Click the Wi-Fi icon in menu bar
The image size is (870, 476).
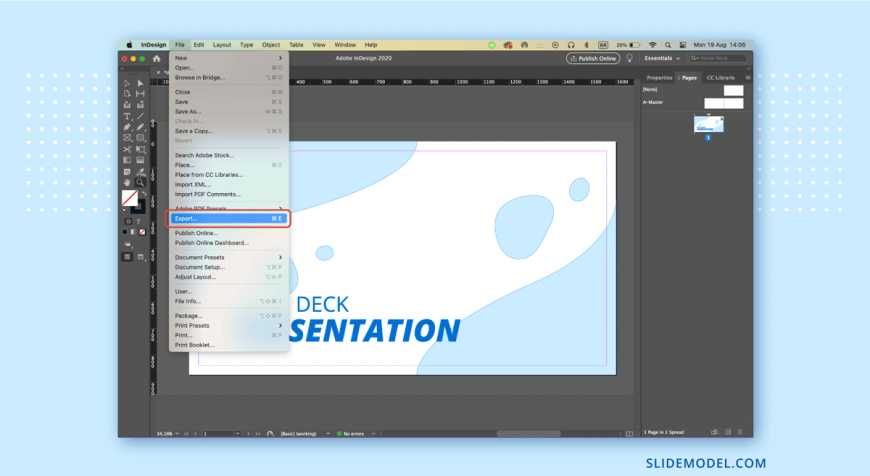point(652,45)
